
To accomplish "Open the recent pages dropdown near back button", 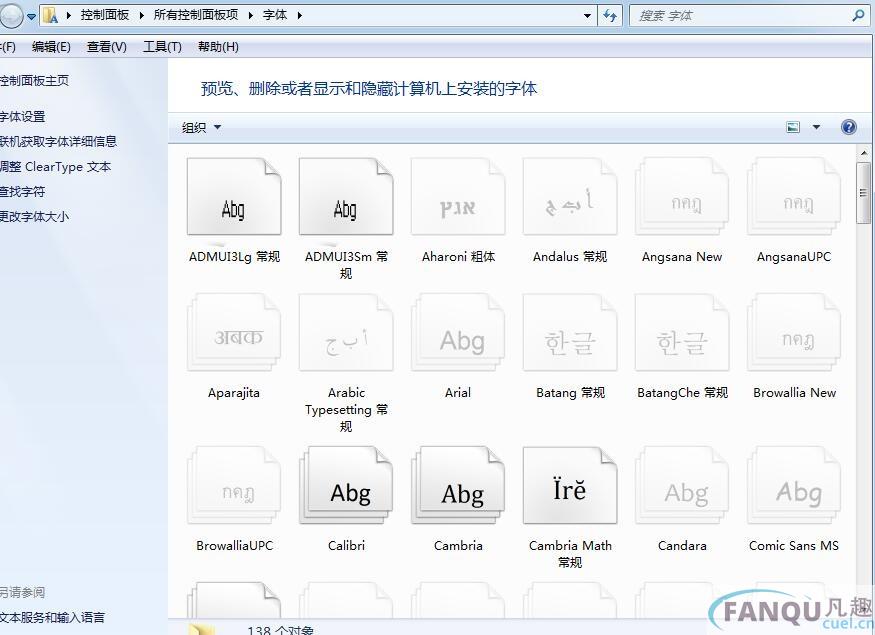I will pos(32,17).
